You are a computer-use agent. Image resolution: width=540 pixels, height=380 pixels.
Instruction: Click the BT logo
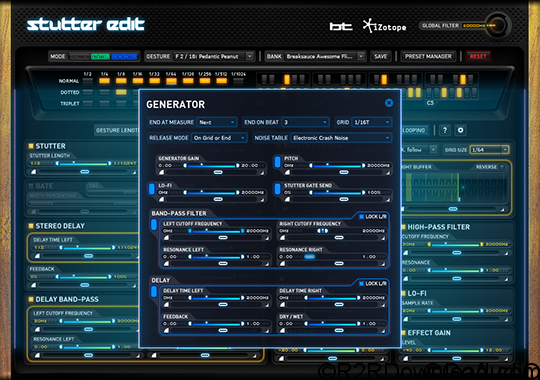[341, 27]
